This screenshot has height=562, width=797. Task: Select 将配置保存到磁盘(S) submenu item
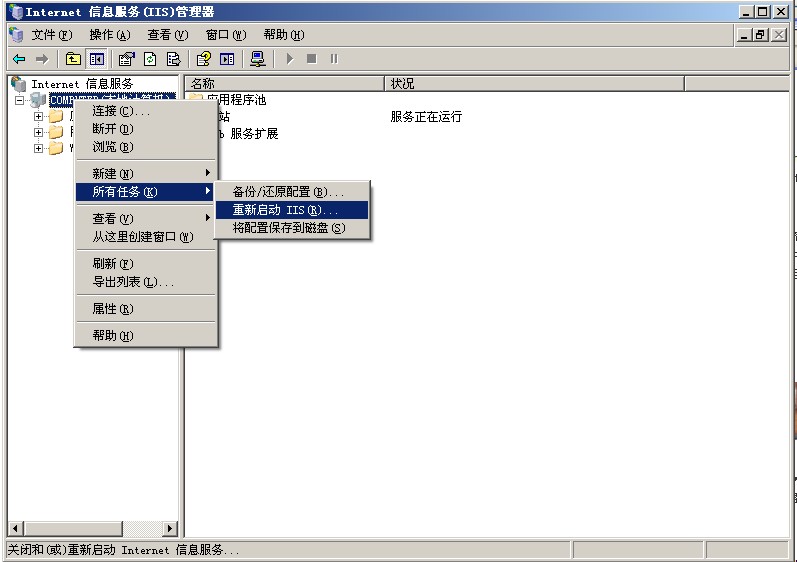pyautogui.click(x=292, y=228)
